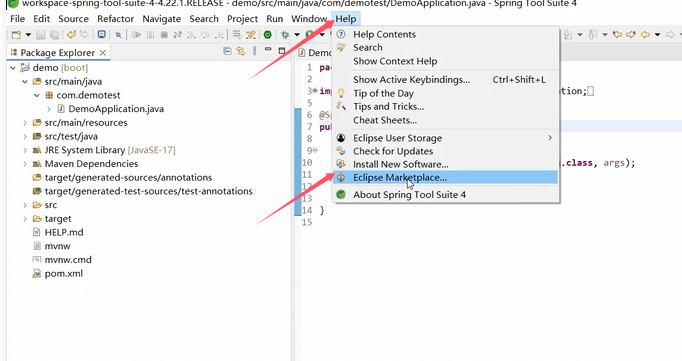This screenshot has width=682, height=361.
Task: Click the Spring Boot dashboard green icon
Action: click(267, 34)
